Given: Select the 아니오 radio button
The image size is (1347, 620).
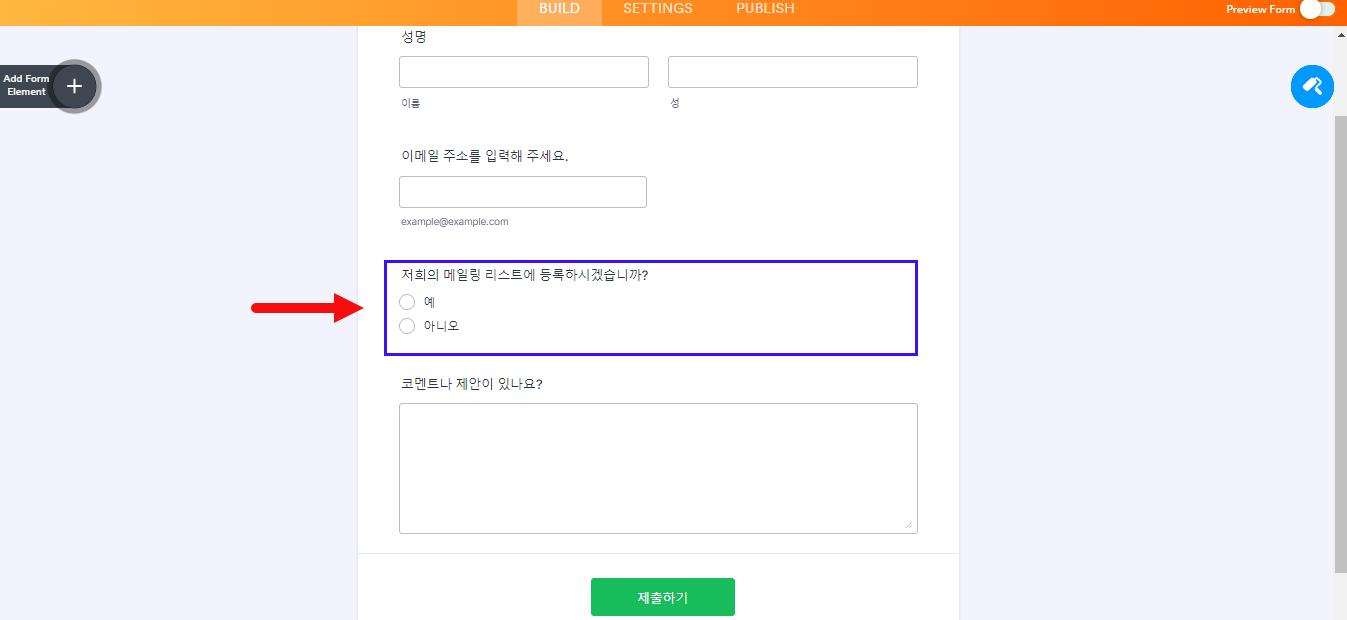Looking at the screenshot, I should coord(407,326).
